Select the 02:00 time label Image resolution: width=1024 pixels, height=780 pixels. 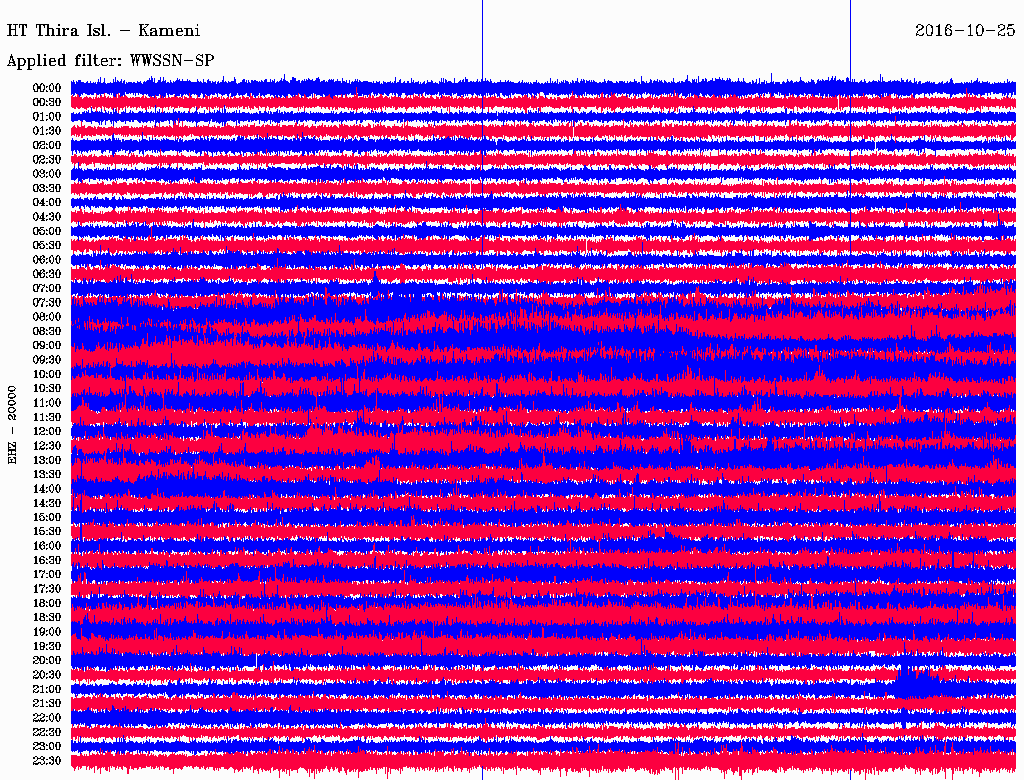tap(47, 145)
